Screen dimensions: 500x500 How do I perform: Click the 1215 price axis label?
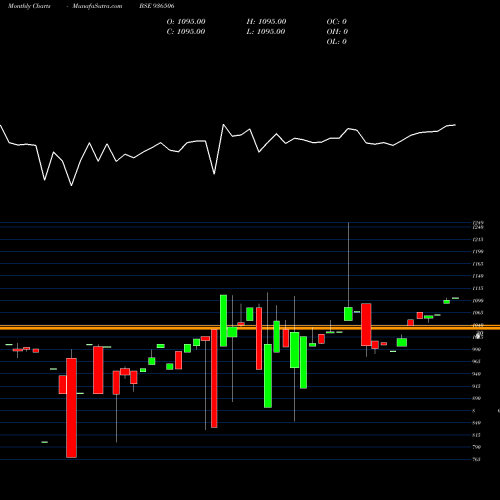(x=478, y=239)
